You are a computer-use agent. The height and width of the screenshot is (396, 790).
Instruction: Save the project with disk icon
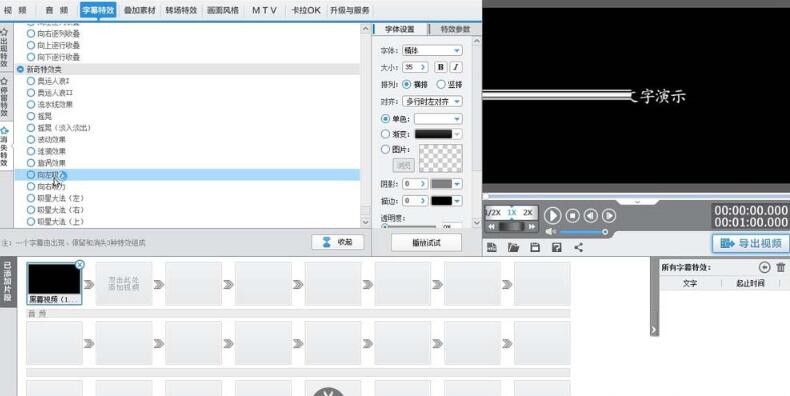click(535, 247)
